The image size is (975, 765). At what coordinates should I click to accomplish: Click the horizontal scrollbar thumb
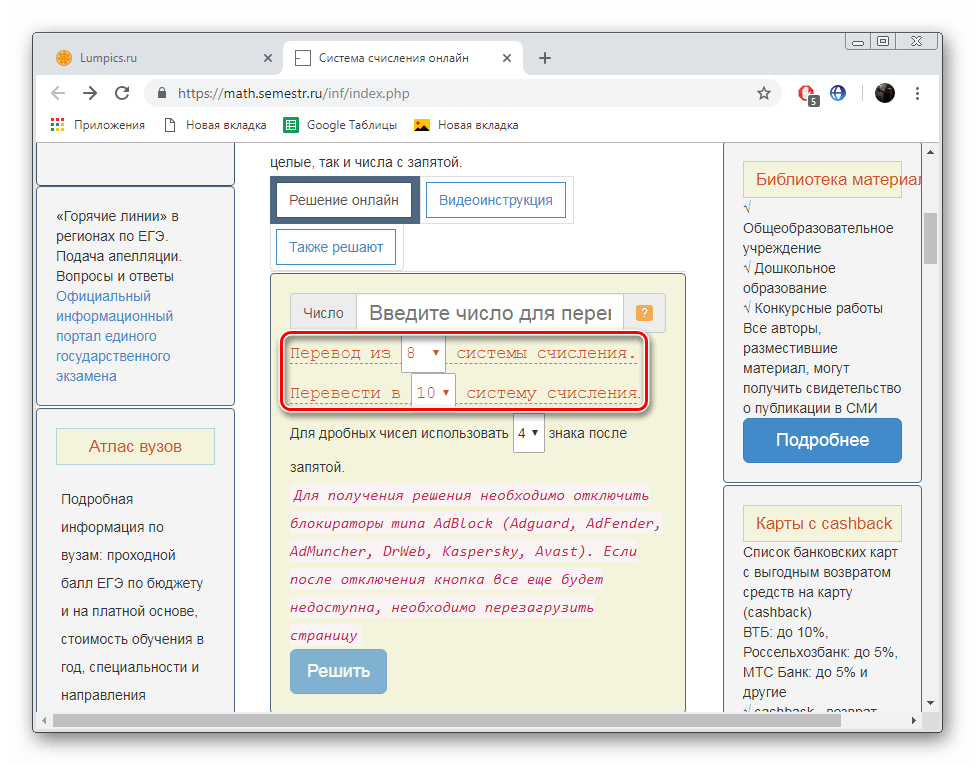446,720
